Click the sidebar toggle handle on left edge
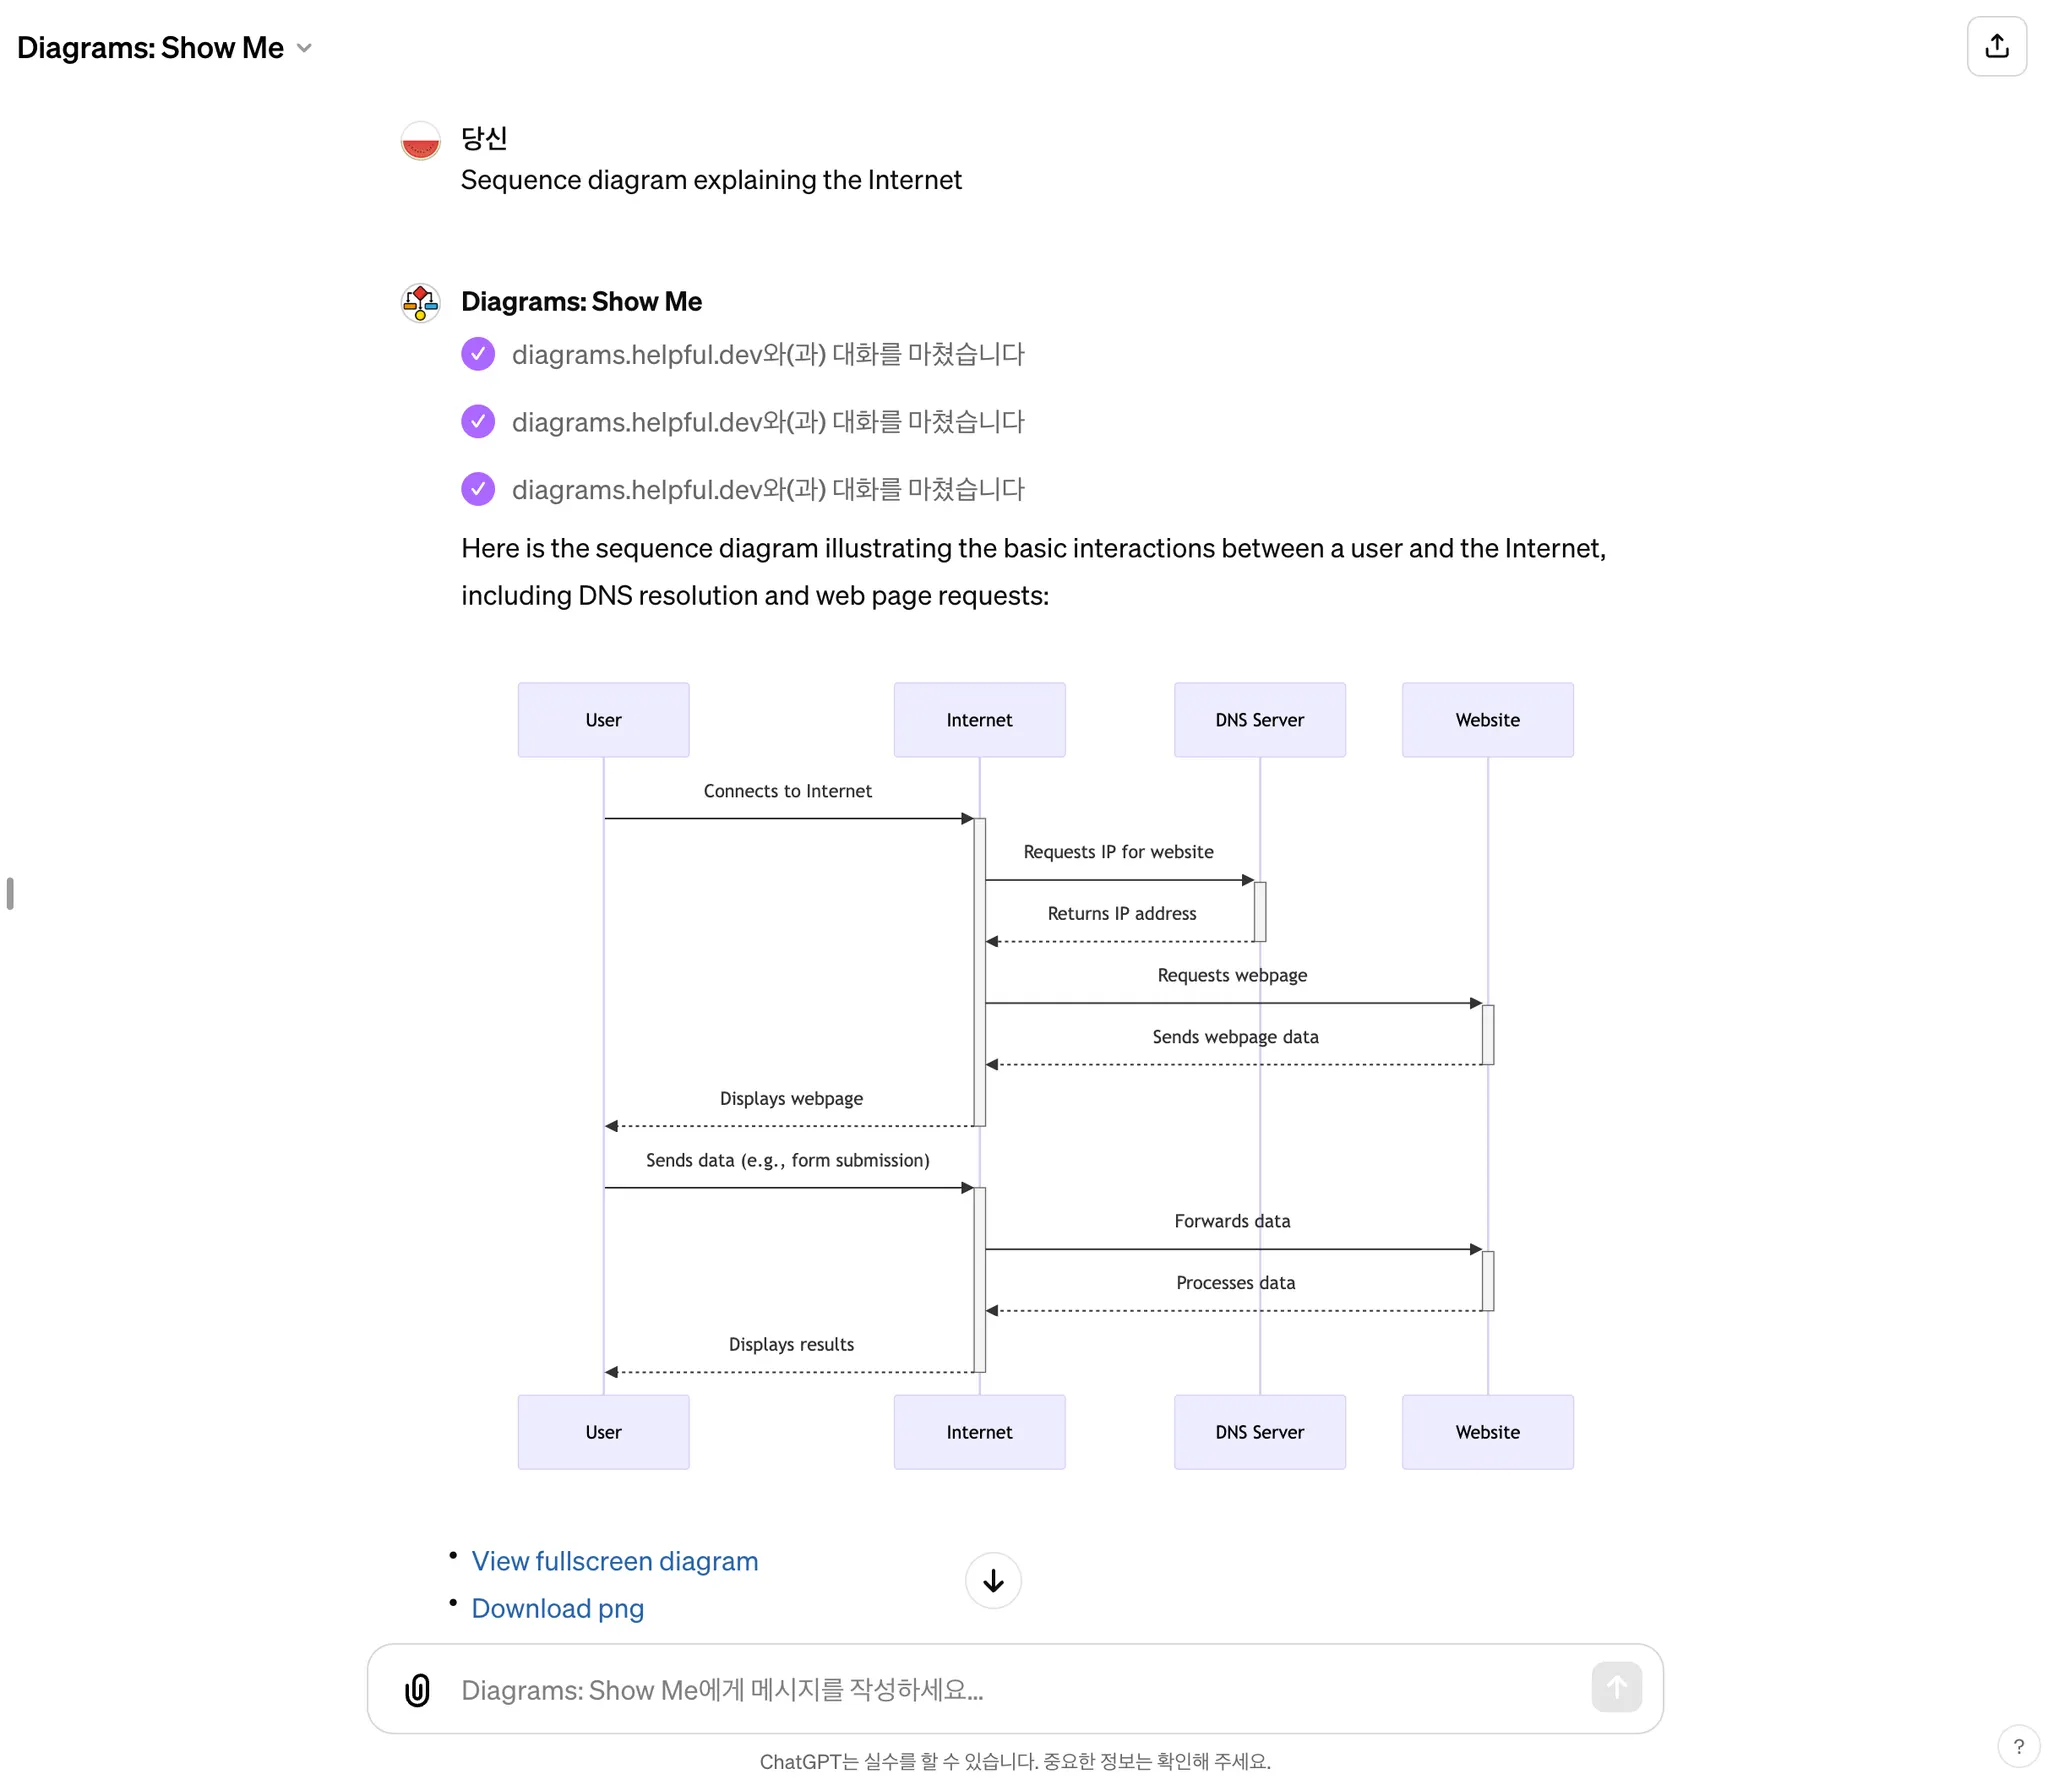 (x=10, y=893)
